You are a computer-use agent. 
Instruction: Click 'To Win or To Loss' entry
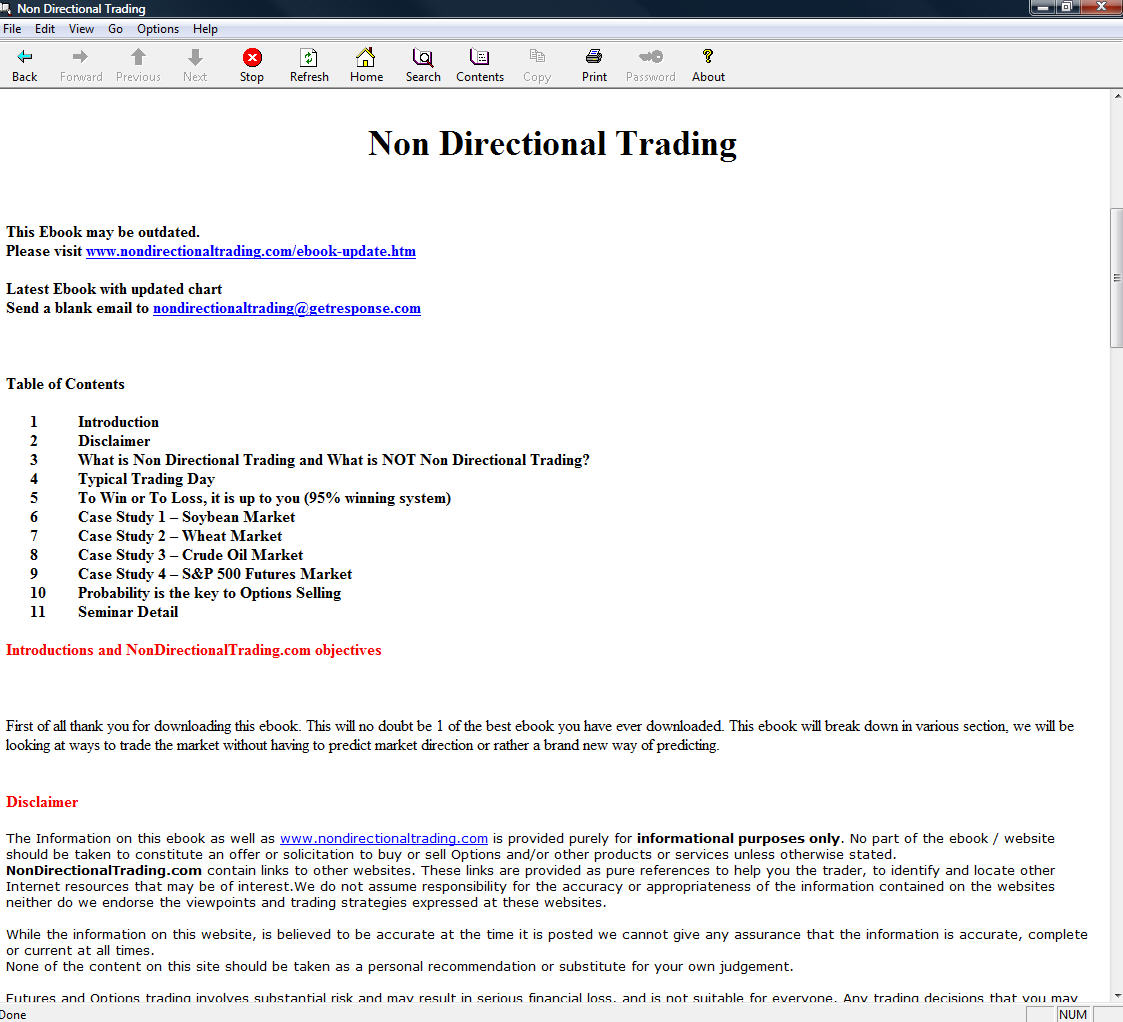point(264,498)
